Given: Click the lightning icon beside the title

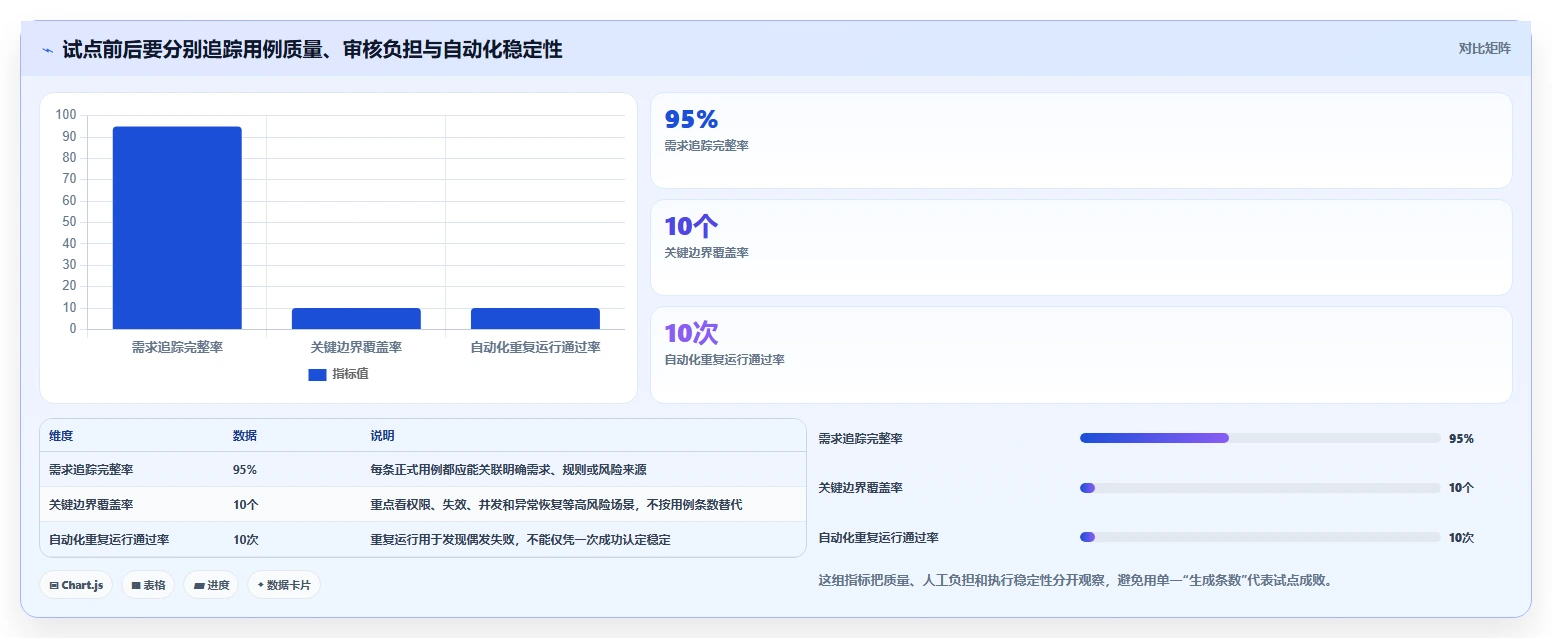Looking at the screenshot, I should 48,50.
